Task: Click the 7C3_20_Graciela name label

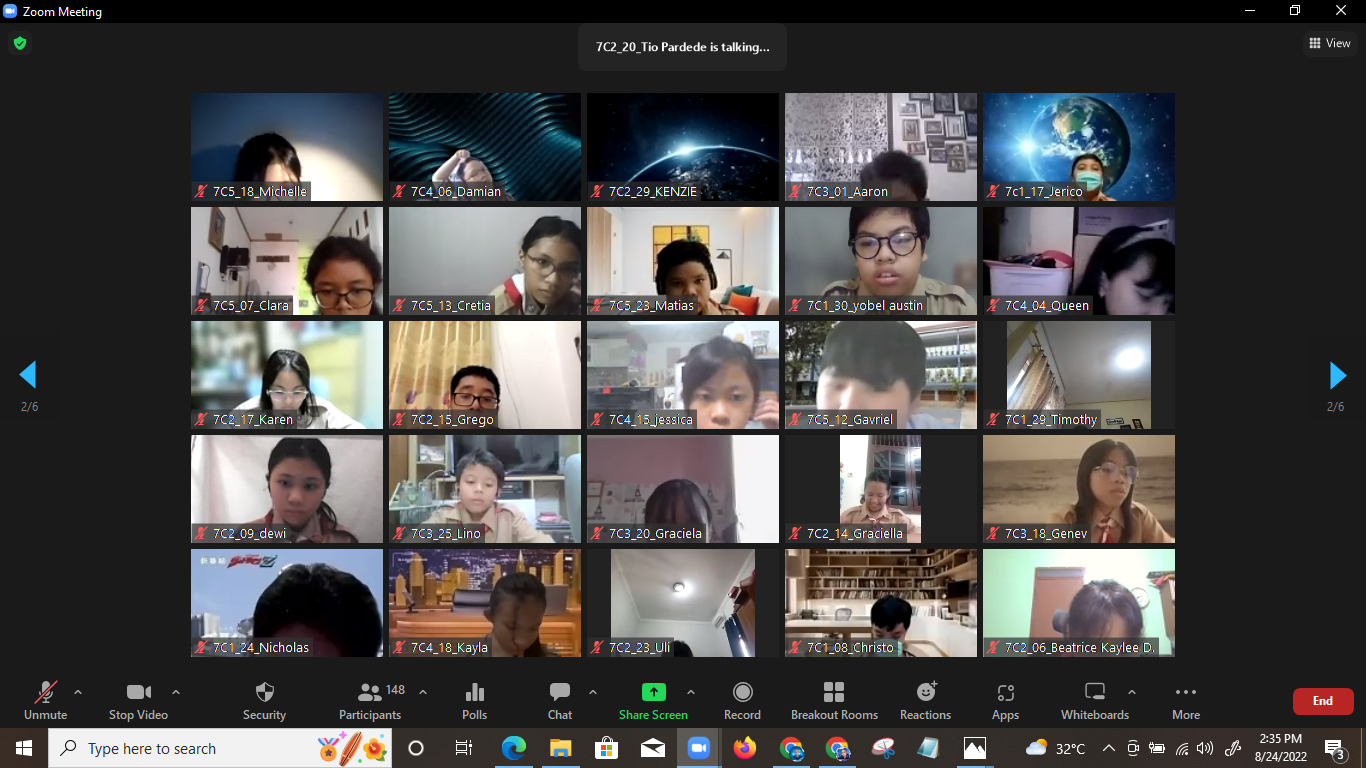Action: tap(655, 533)
